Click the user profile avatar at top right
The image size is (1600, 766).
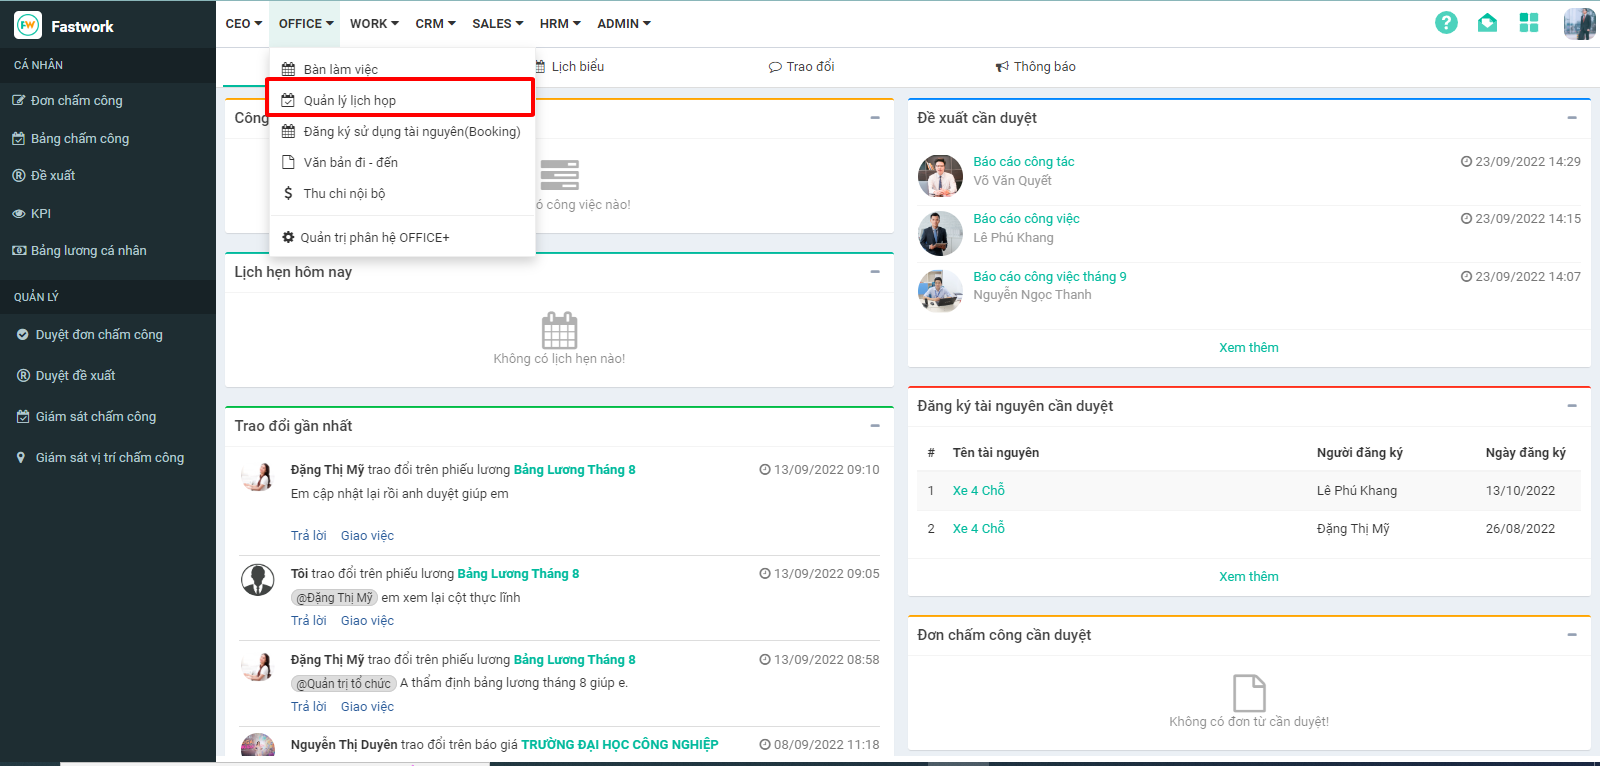pos(1579,23)
